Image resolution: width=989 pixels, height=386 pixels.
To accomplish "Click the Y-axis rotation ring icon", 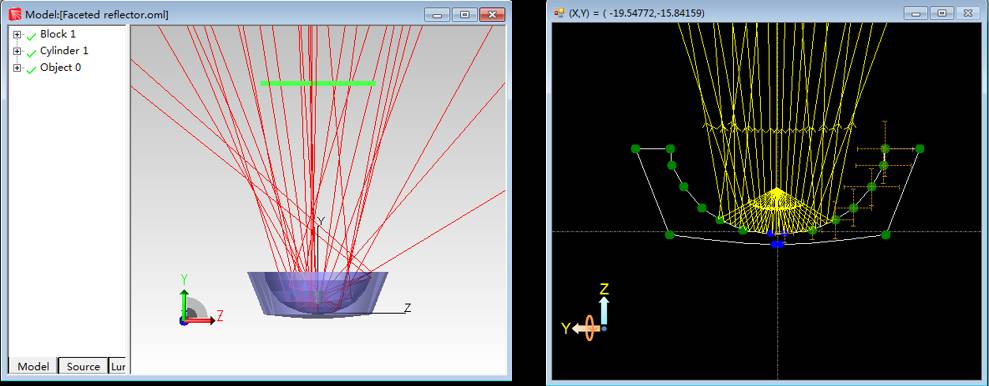I will 590,328.
